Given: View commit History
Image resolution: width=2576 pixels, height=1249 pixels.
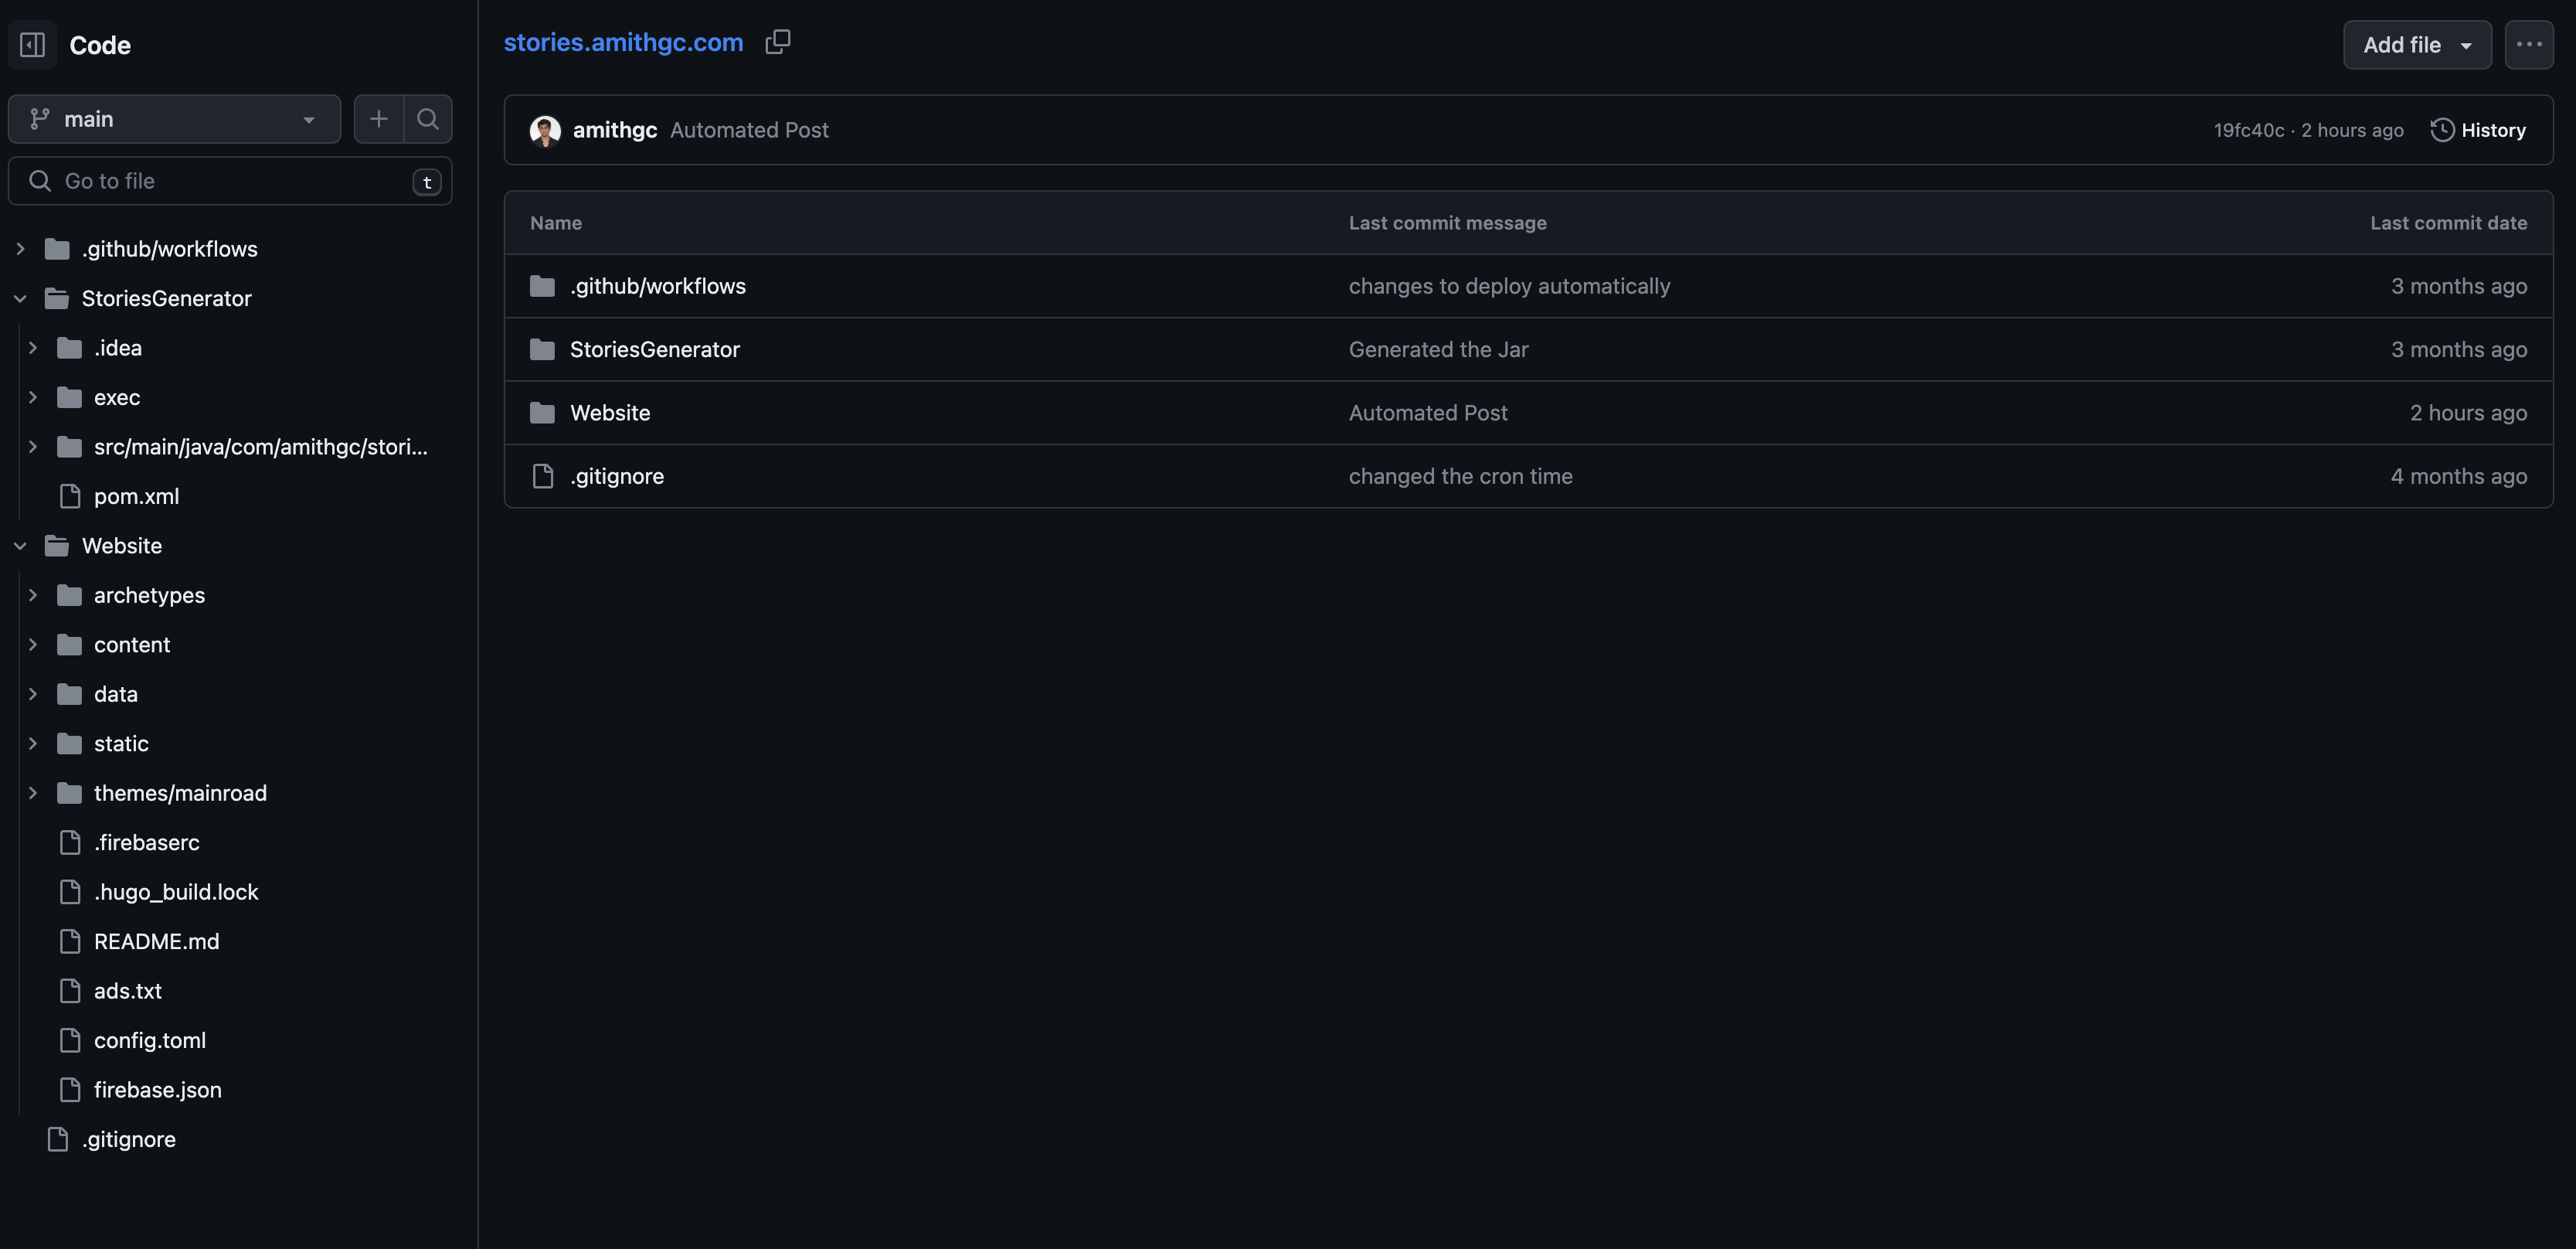Looking at the screenshot, I should 2478,130.
